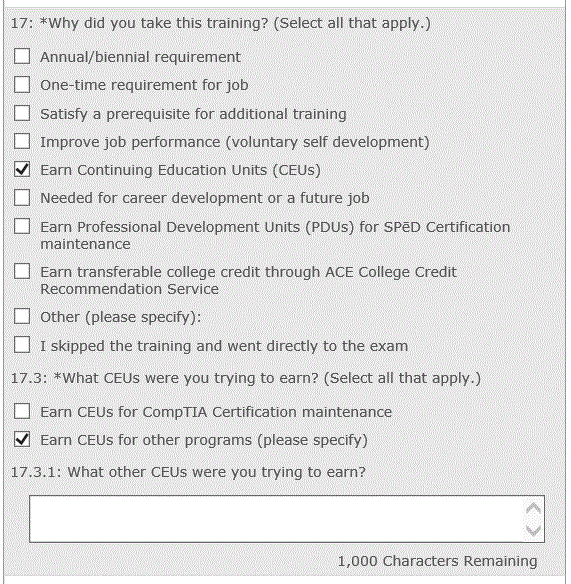Screen dimensions: 571x584
Task: Check Needed for career development option
Action: [x=22, y=197]
